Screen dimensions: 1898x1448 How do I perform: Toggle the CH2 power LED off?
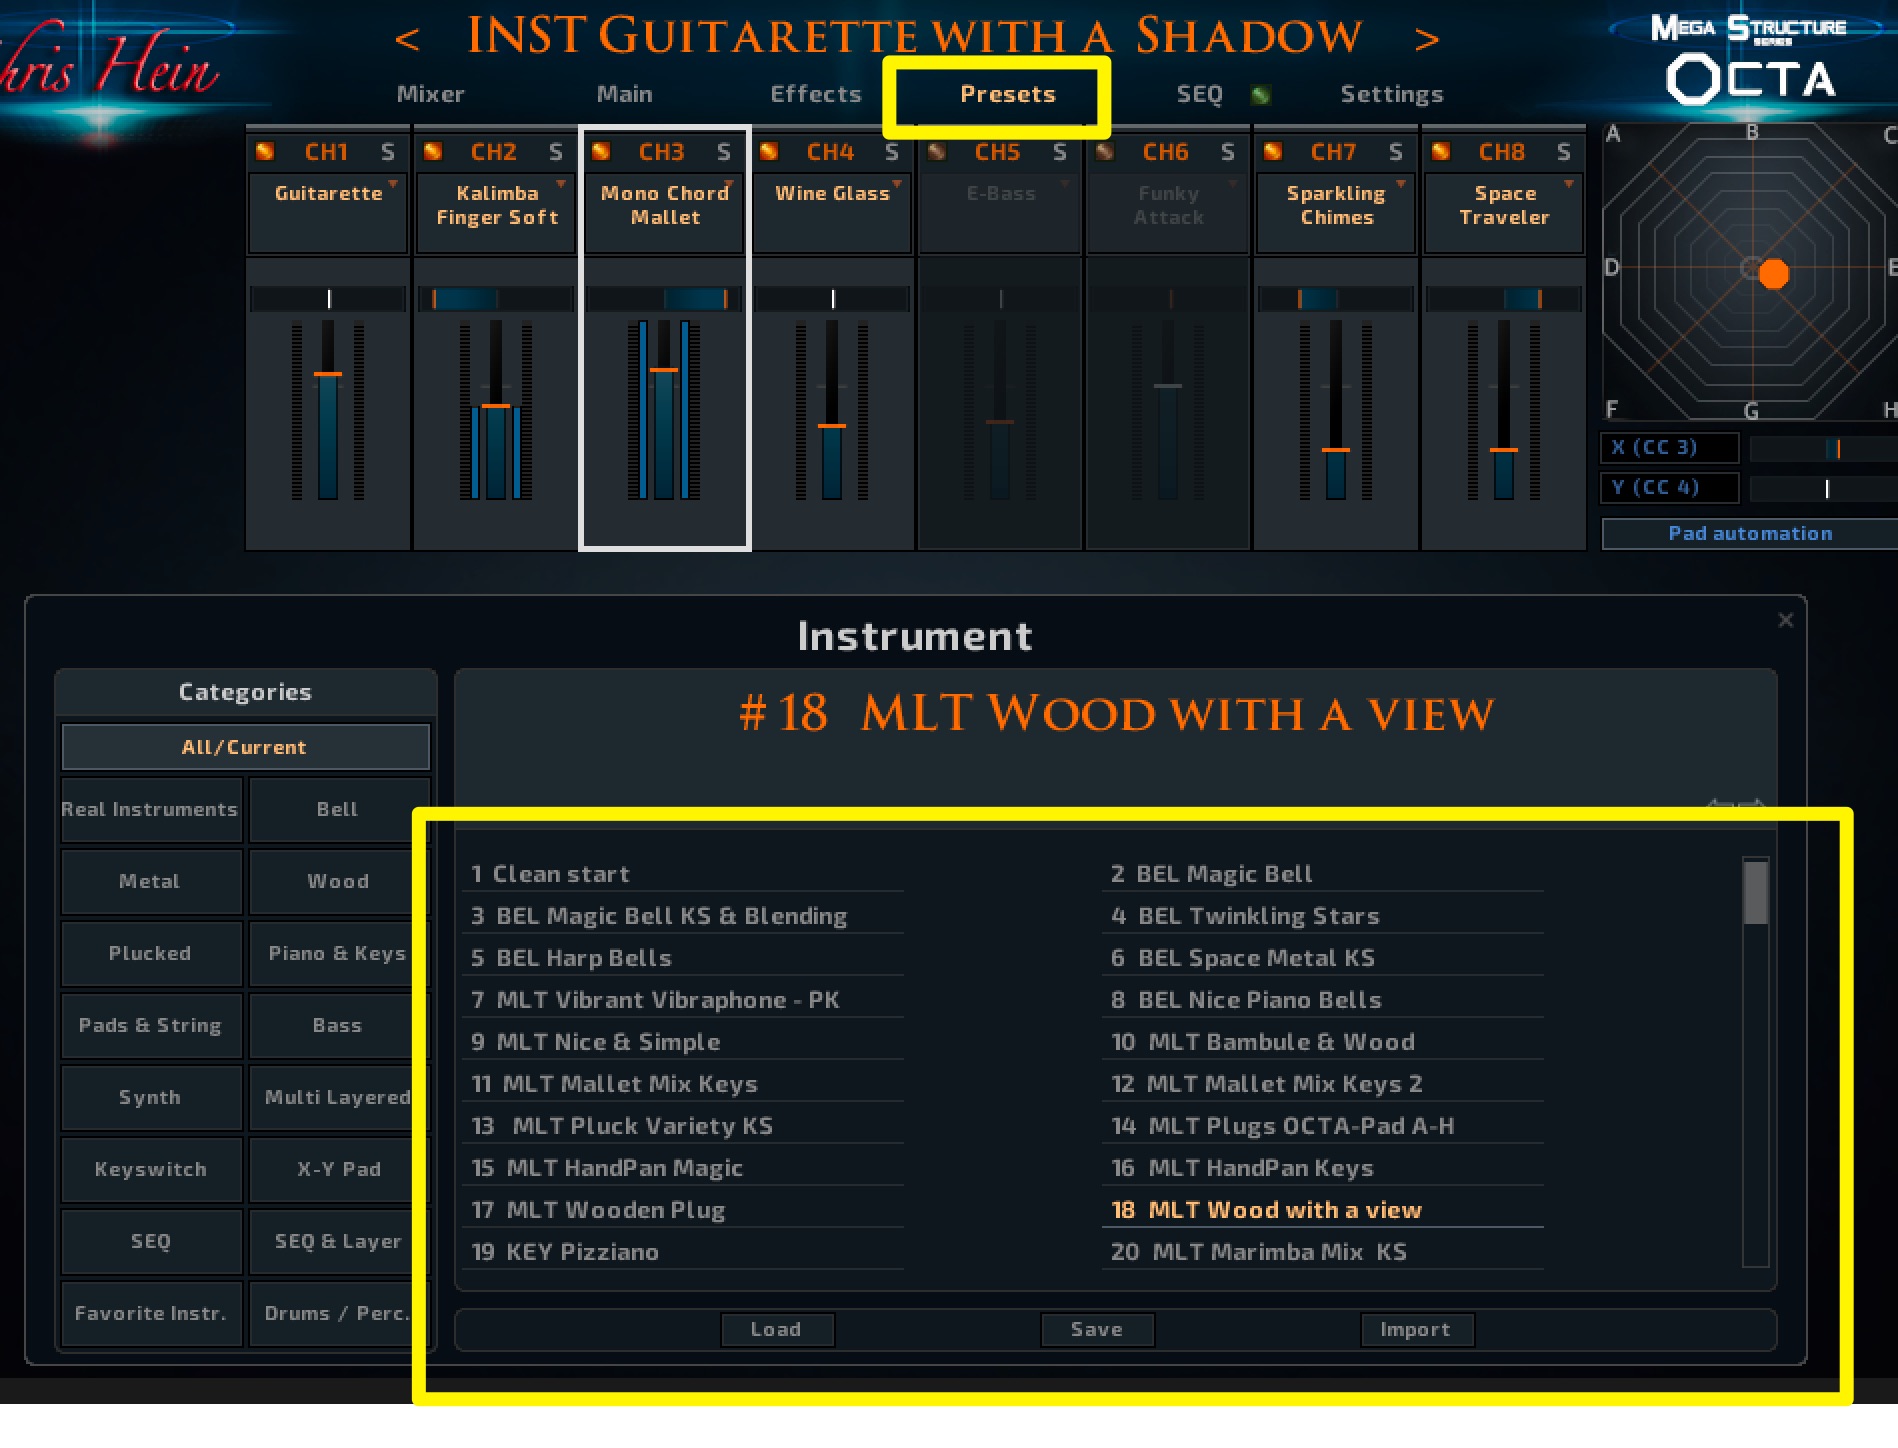coord(433,152)
